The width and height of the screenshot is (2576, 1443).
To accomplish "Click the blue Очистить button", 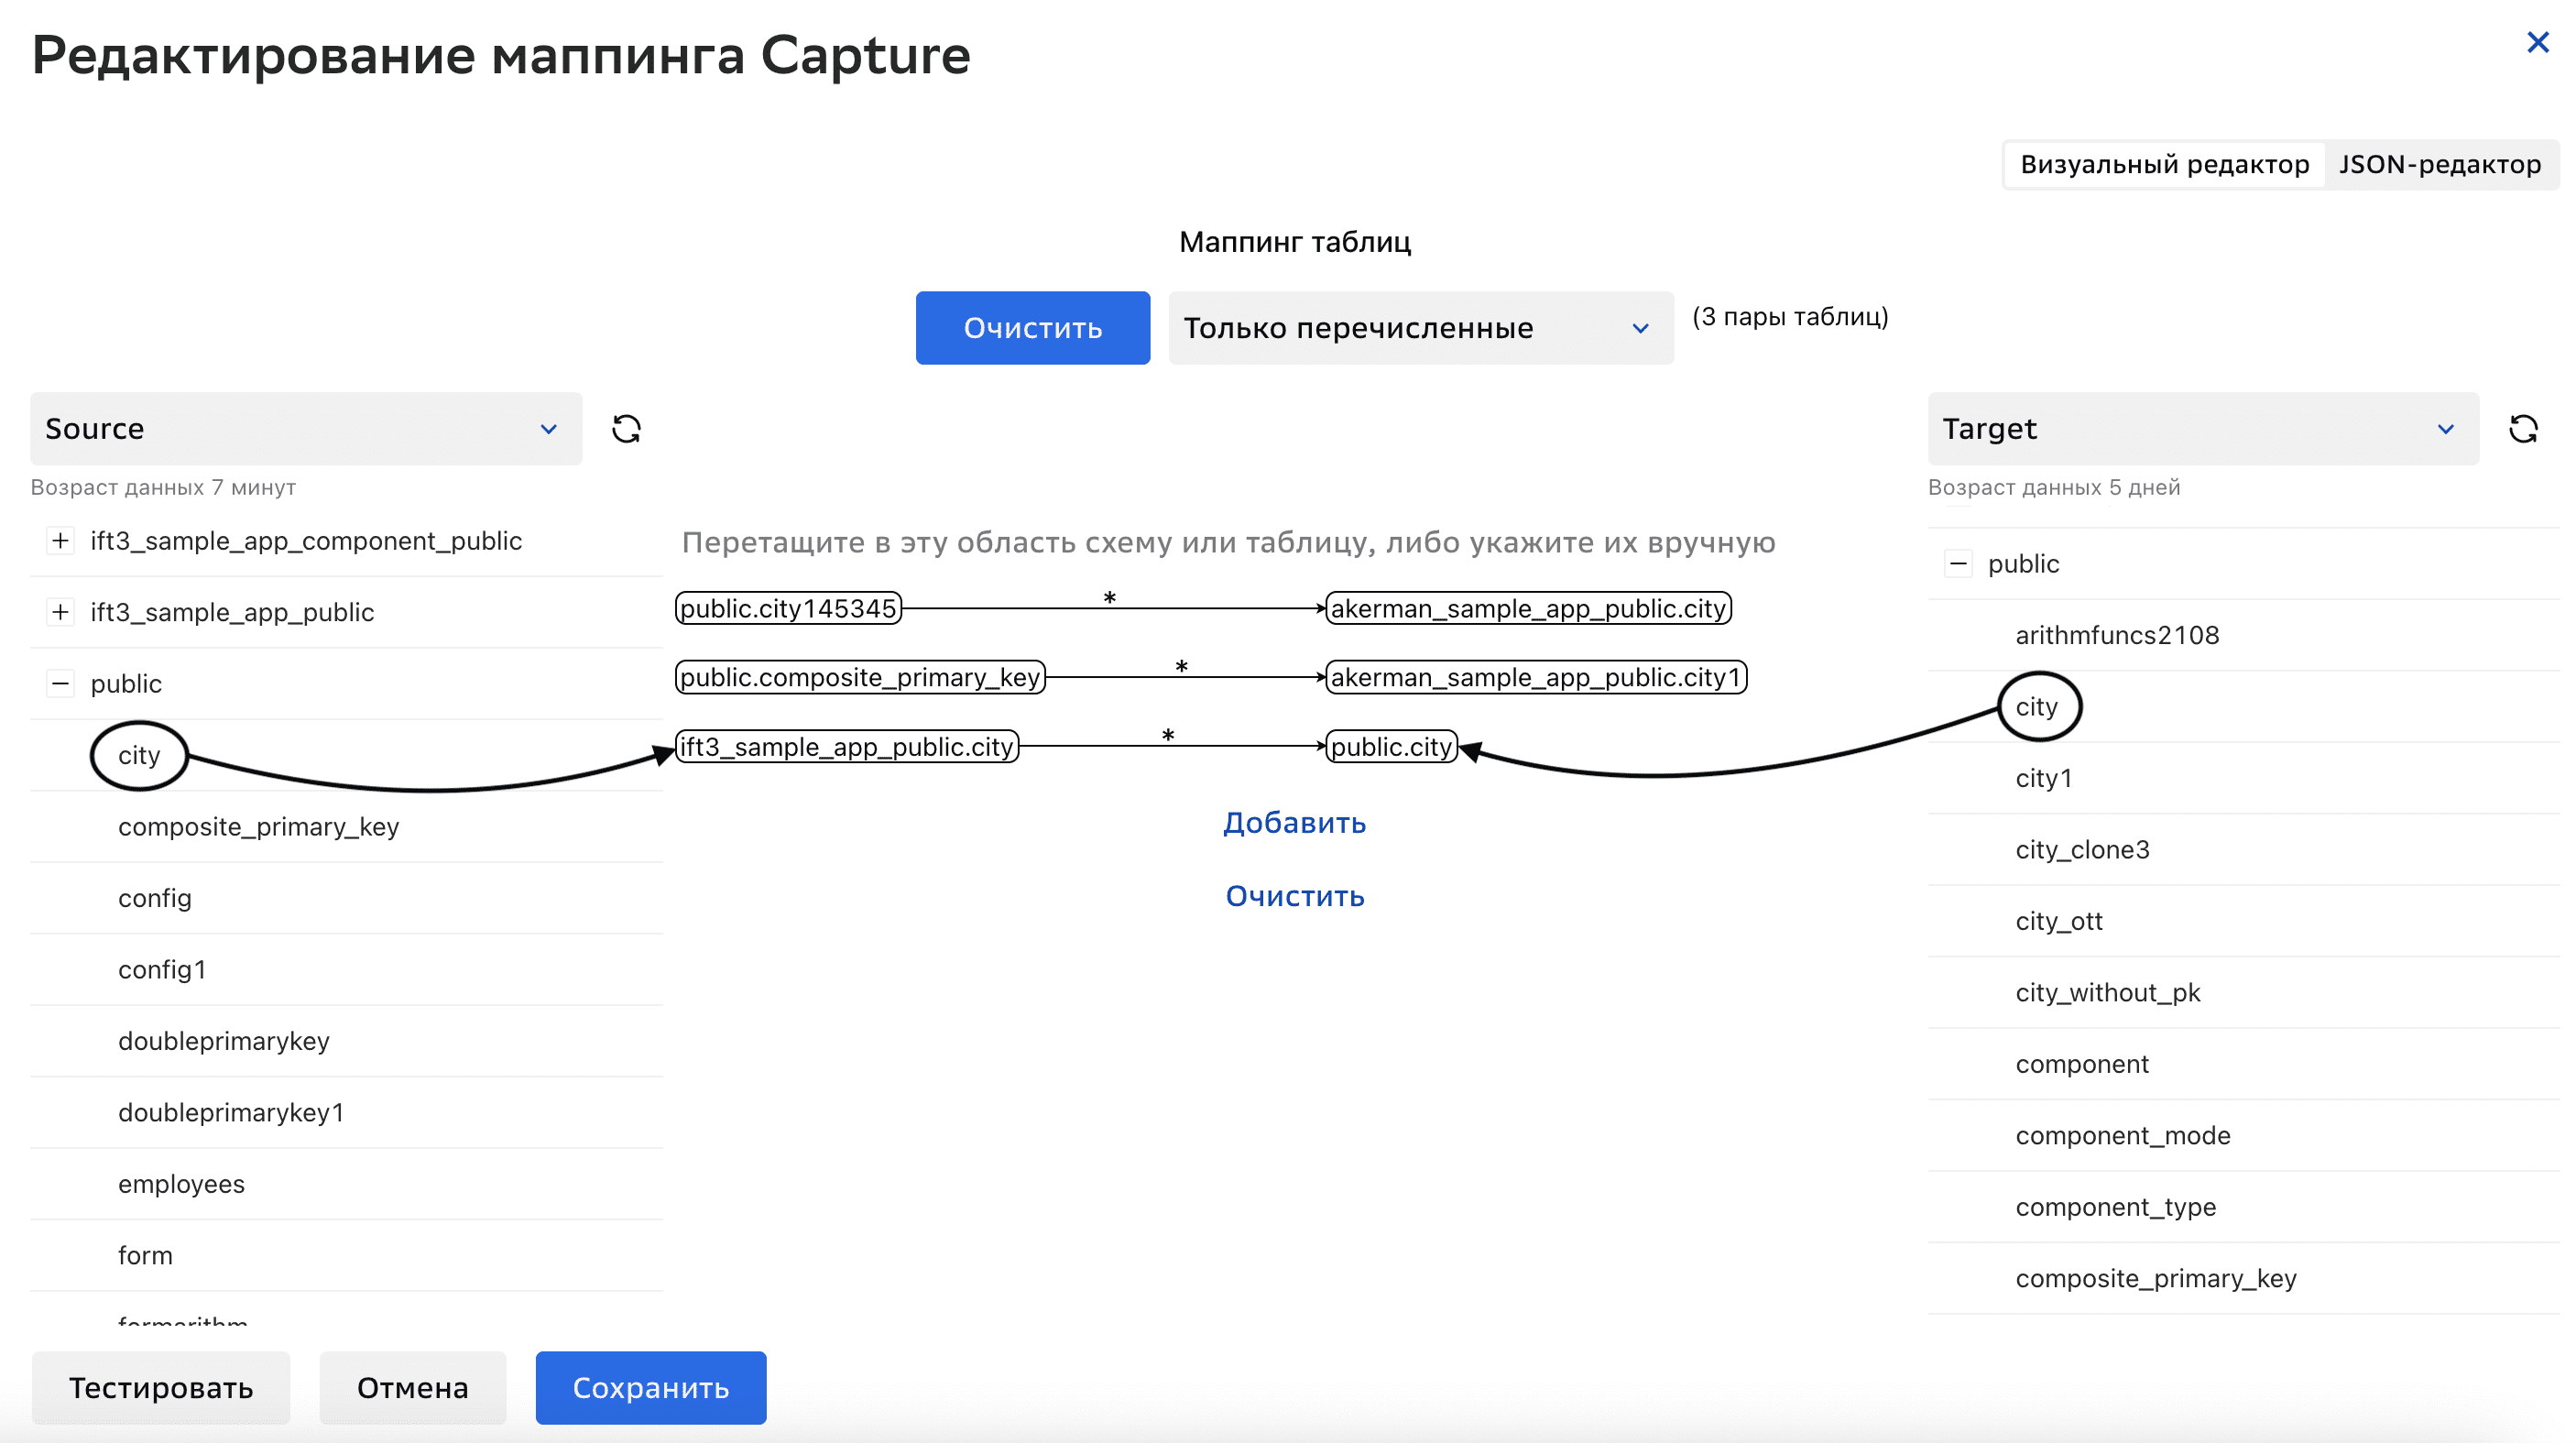I will pyautogui.click(x=1032, y=328).
